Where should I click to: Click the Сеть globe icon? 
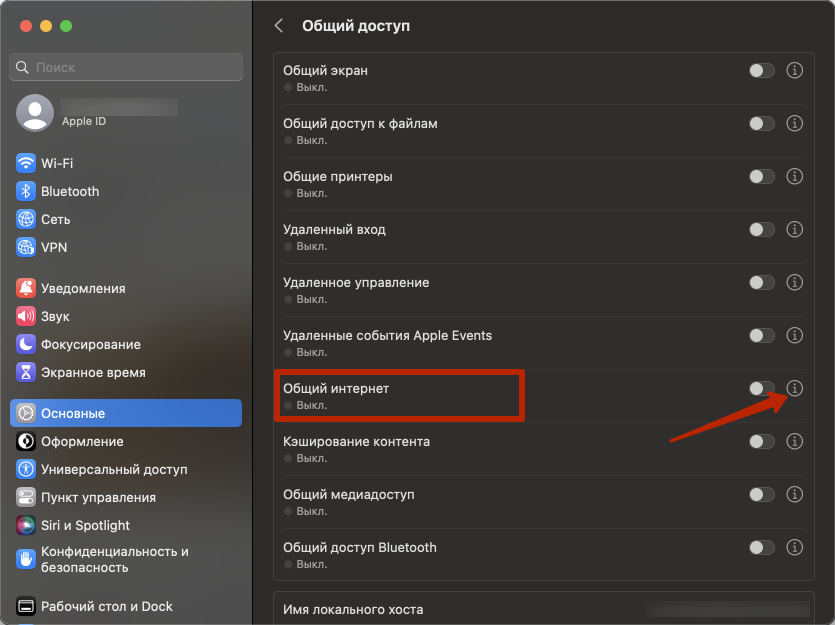tap(26, 219)
